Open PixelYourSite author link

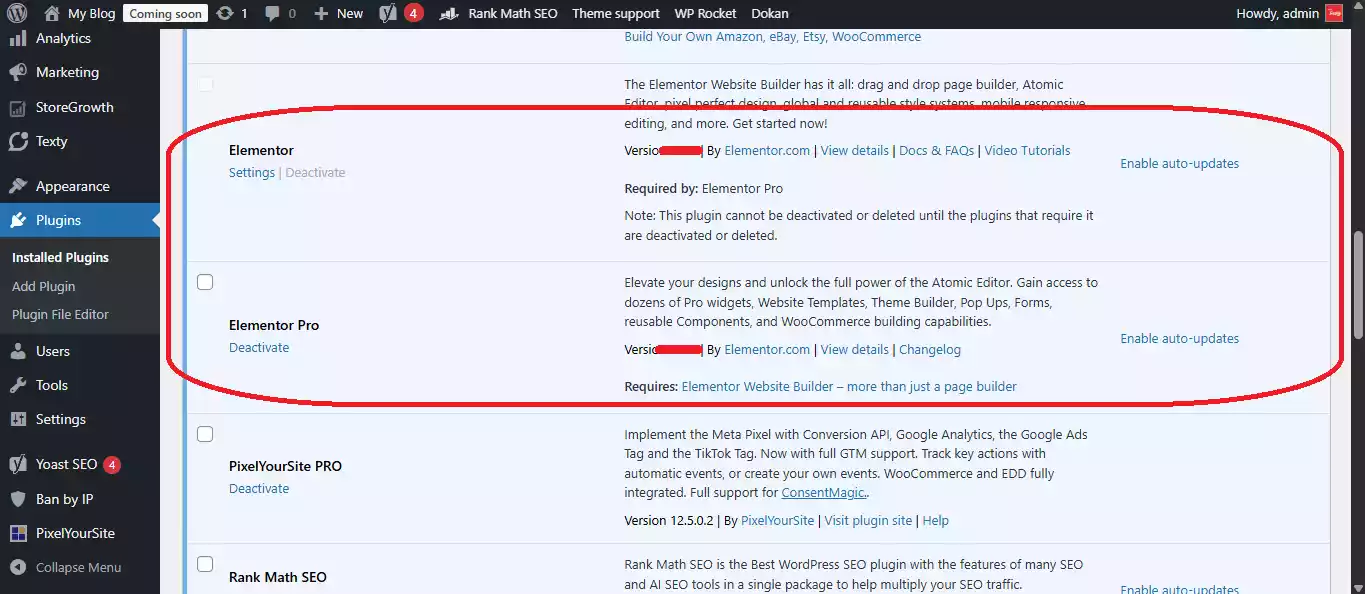point(779,520)
